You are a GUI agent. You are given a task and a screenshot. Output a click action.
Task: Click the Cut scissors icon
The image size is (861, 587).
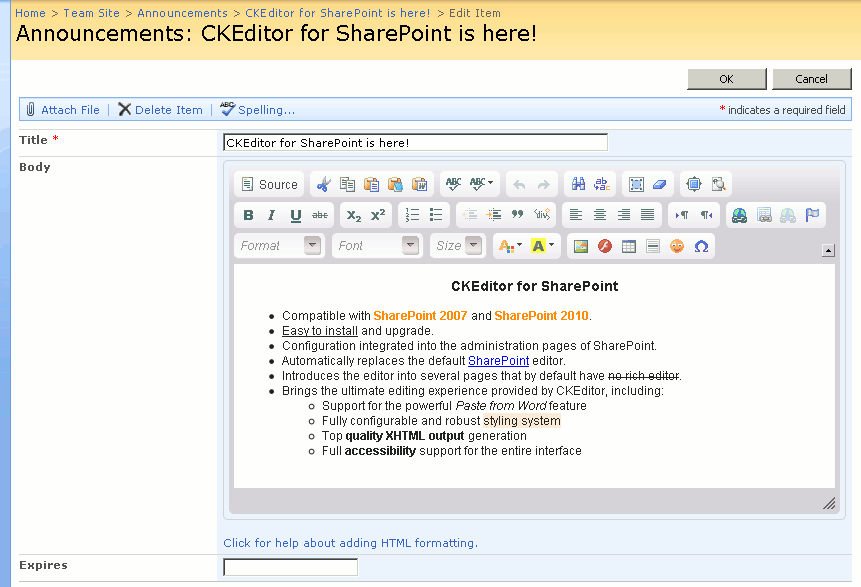click(x=323, y=185)
